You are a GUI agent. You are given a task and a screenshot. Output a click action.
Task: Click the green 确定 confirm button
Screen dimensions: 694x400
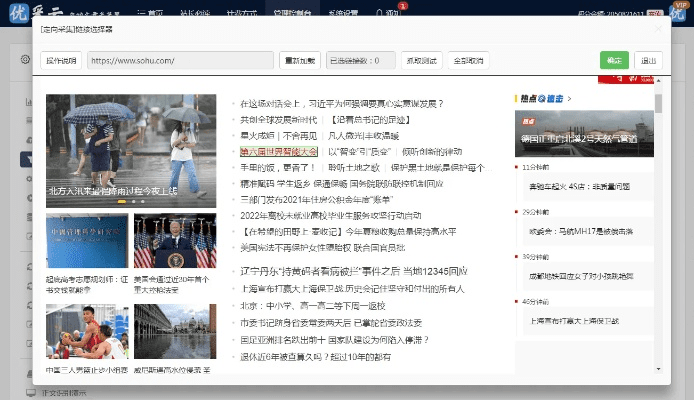(x=614, y=60)
